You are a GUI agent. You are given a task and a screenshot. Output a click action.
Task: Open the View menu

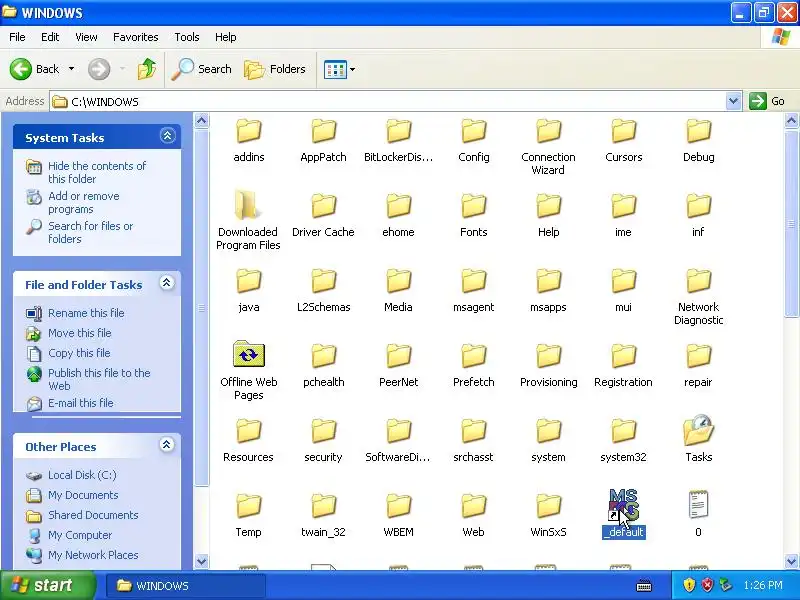(86, 37)
